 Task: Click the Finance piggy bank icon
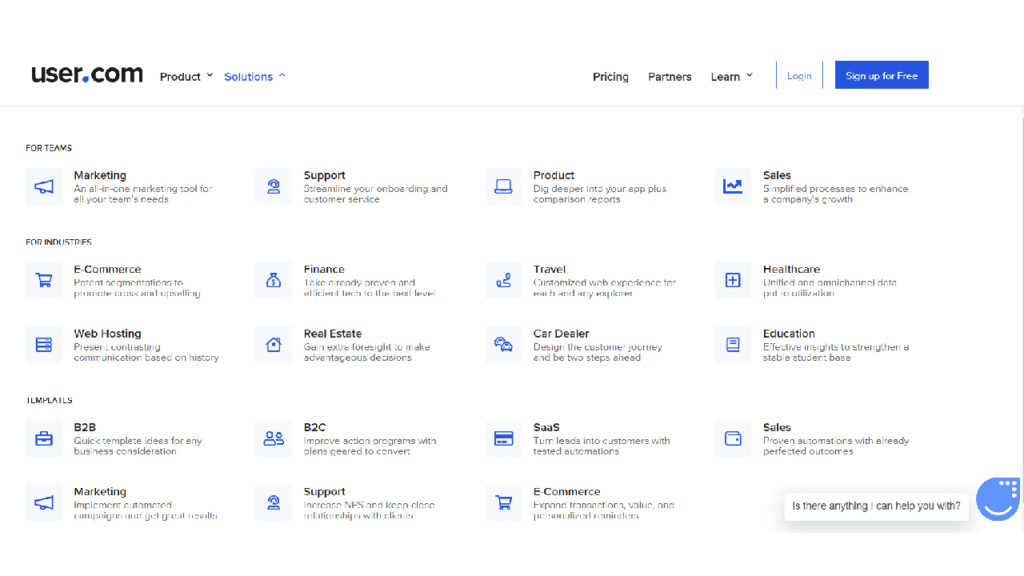coord(273,280)
